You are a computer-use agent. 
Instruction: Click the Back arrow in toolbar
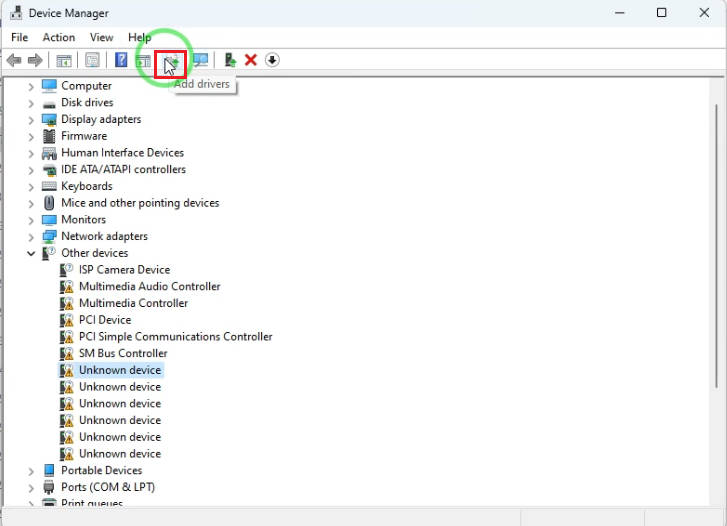coord(14,60)
